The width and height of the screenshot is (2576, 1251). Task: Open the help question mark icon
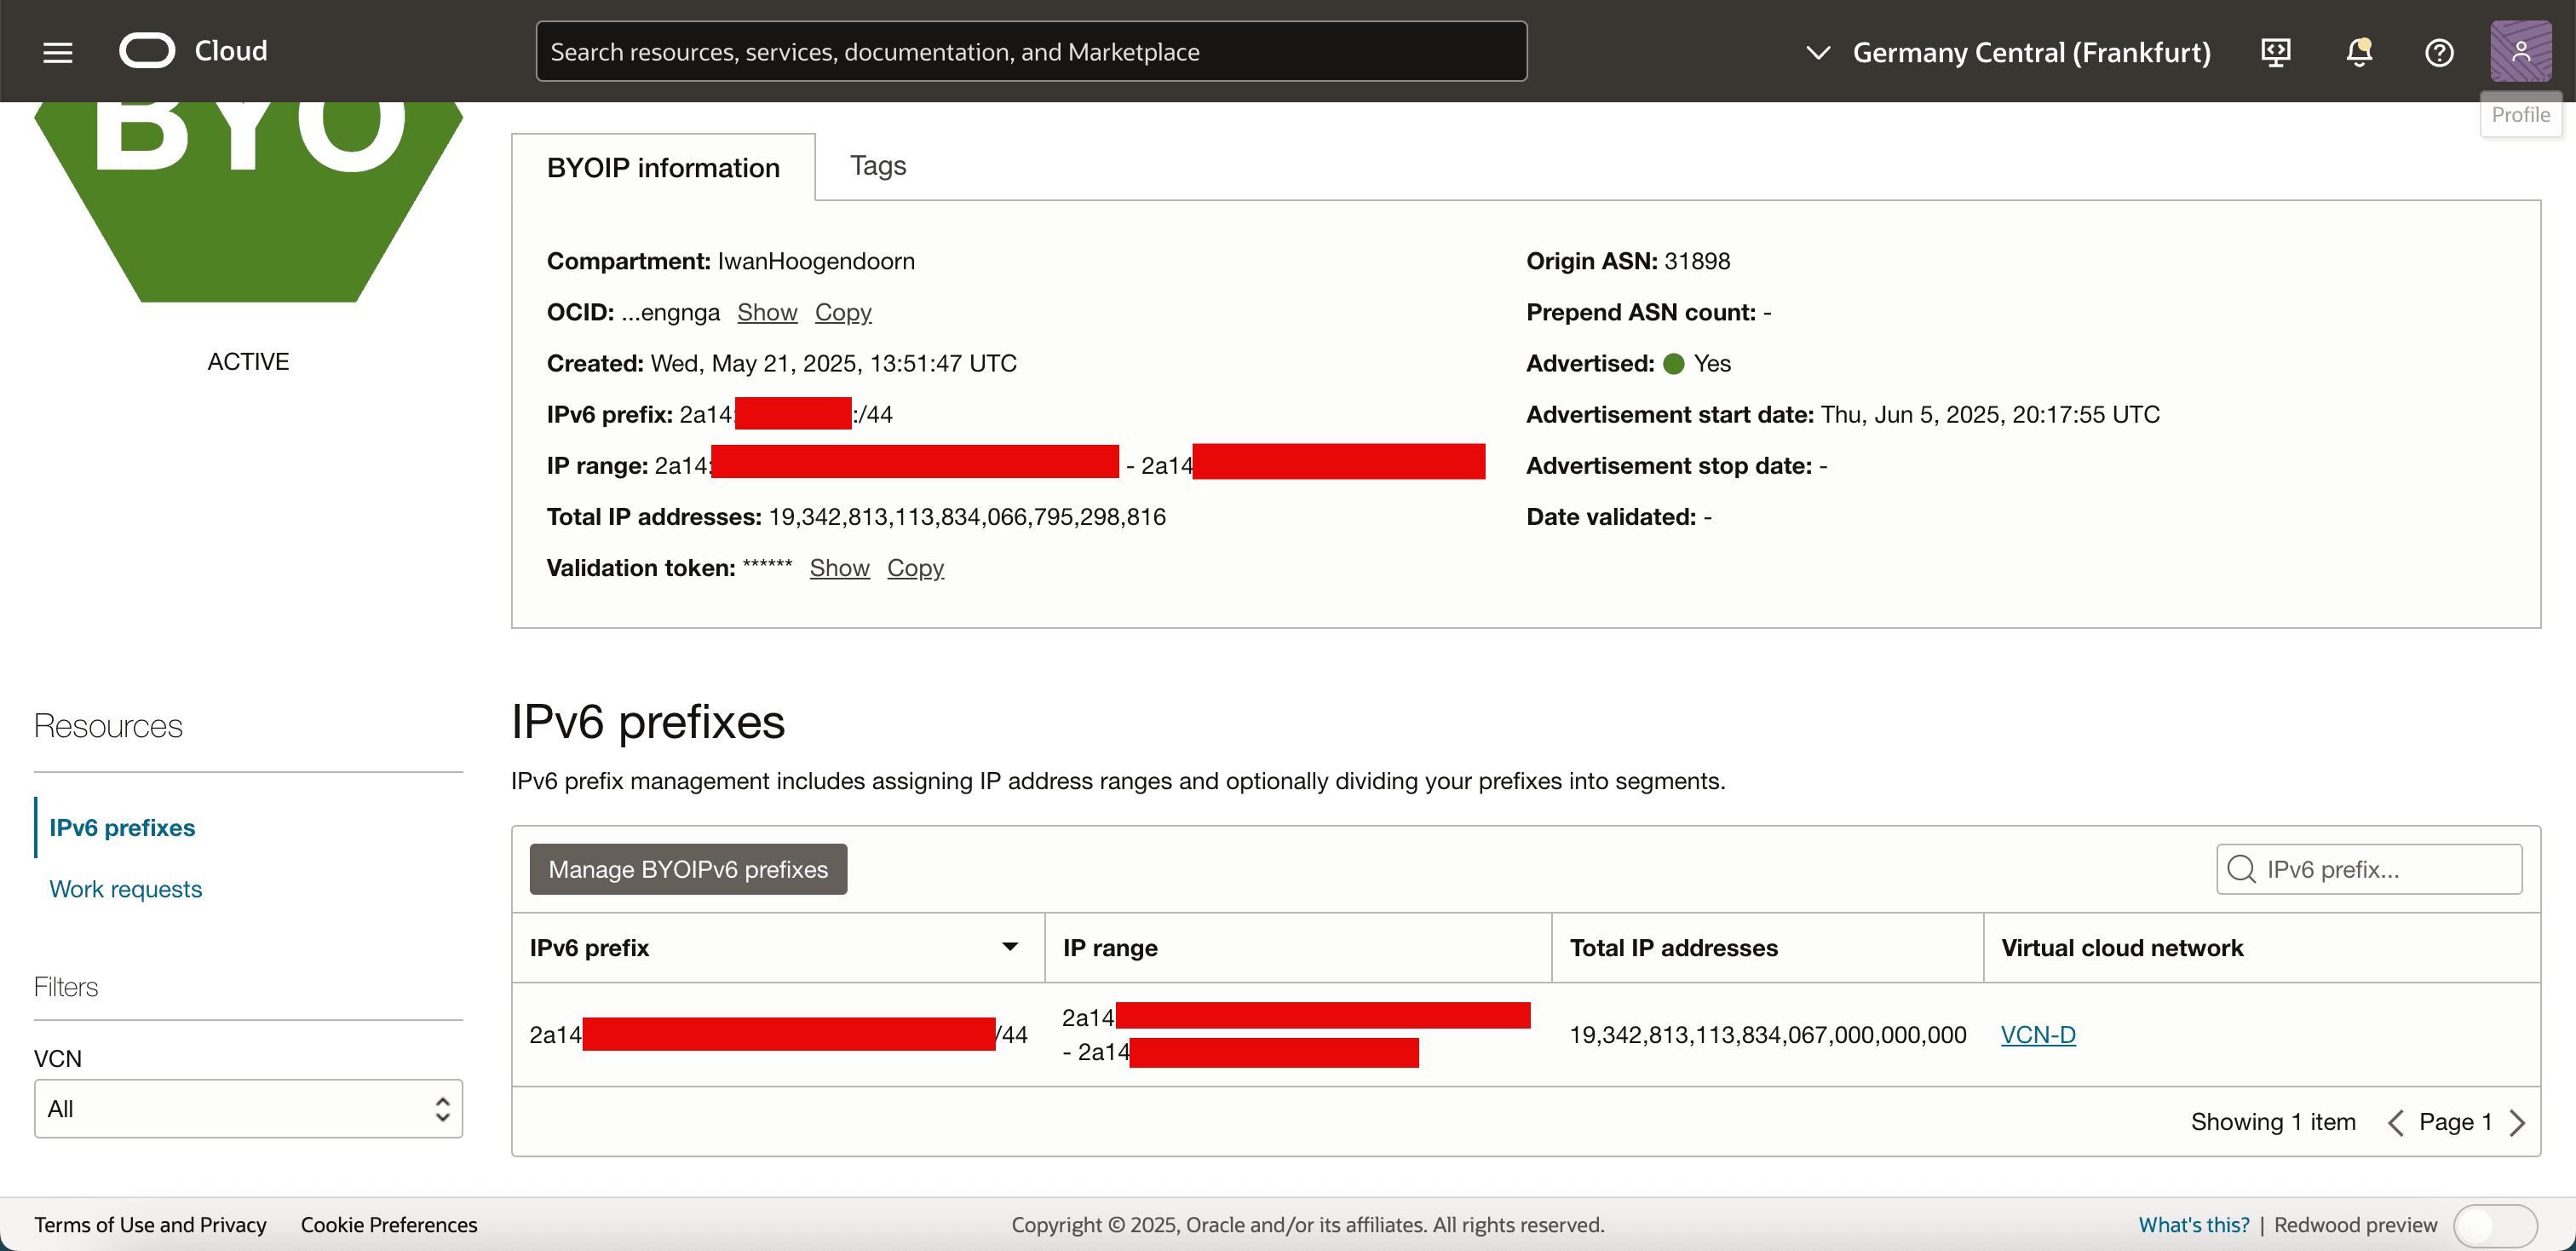coord(2439,52)
